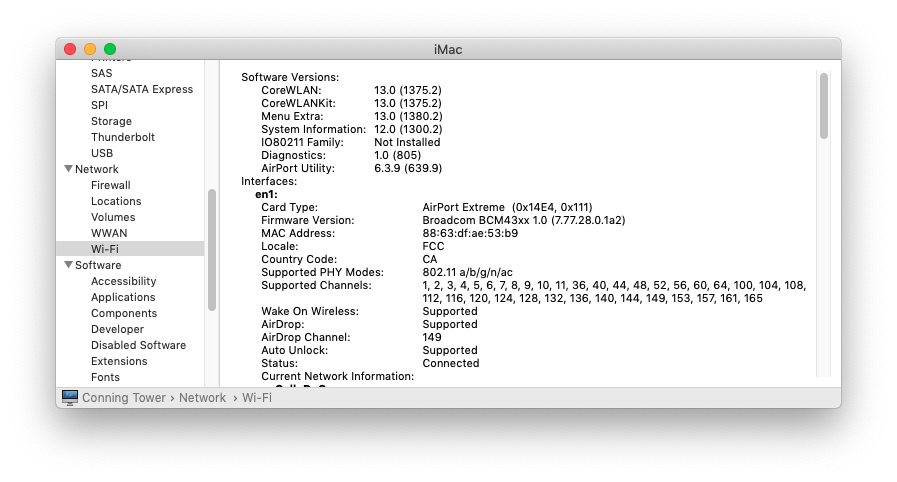
Task: Select Extensions under Software
Action: click(119, 361)
